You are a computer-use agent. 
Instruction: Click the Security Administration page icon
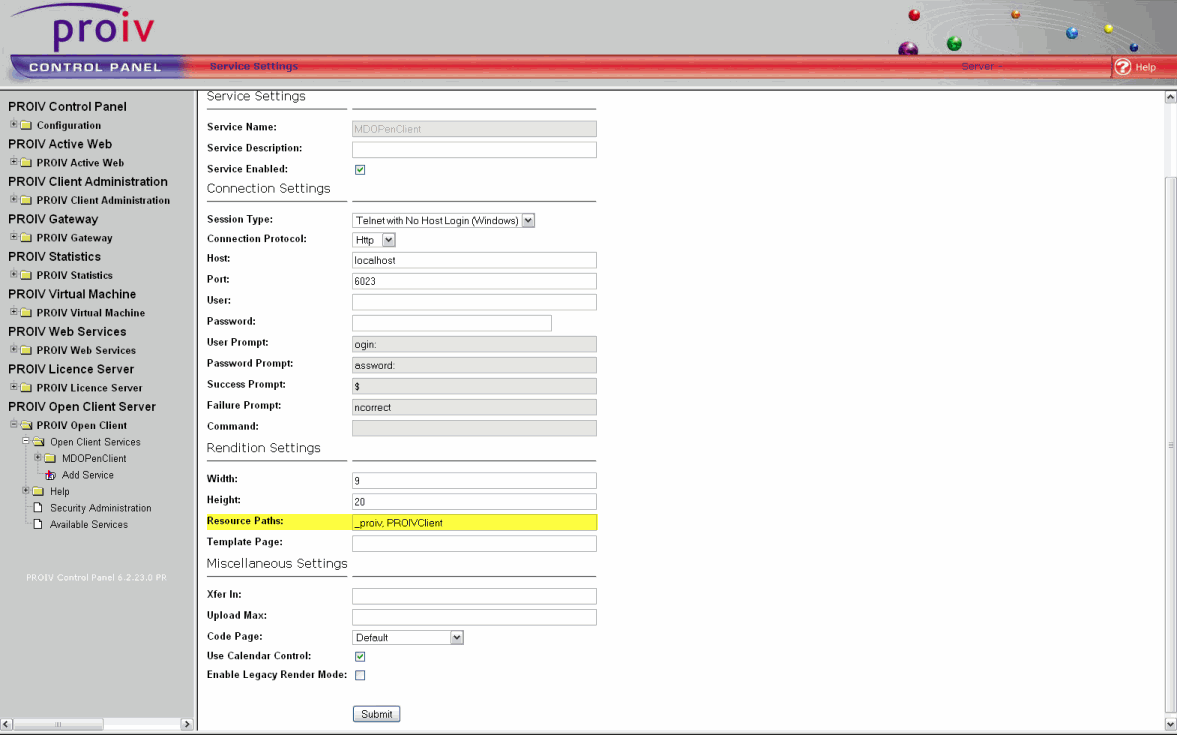click(38, 508)
